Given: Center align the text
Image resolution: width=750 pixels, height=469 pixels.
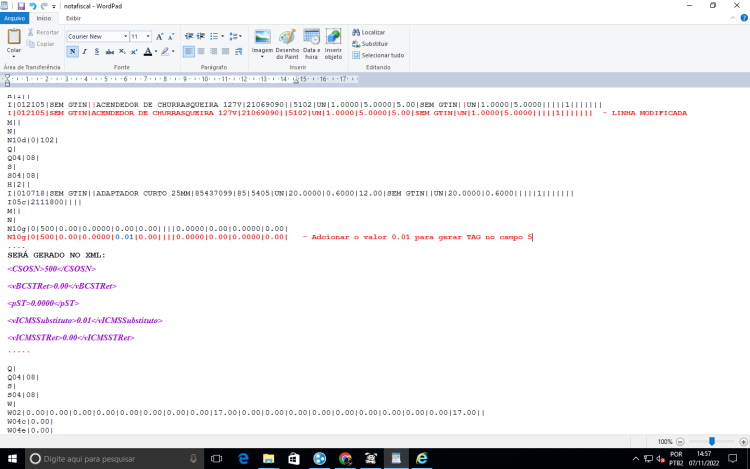Looking at the screenshot, I should pyautogui.click(x=201, y=51).
